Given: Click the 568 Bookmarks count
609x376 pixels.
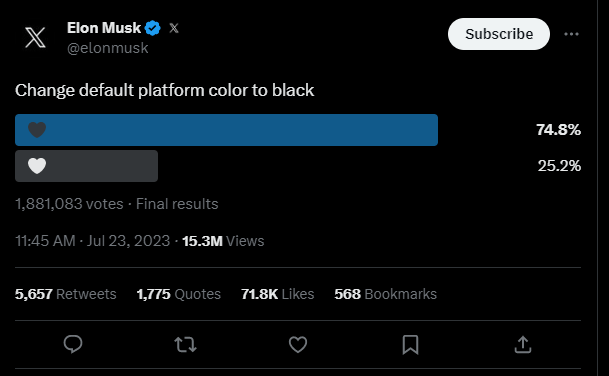Looking at the screenshot, I should click(386, 294).
